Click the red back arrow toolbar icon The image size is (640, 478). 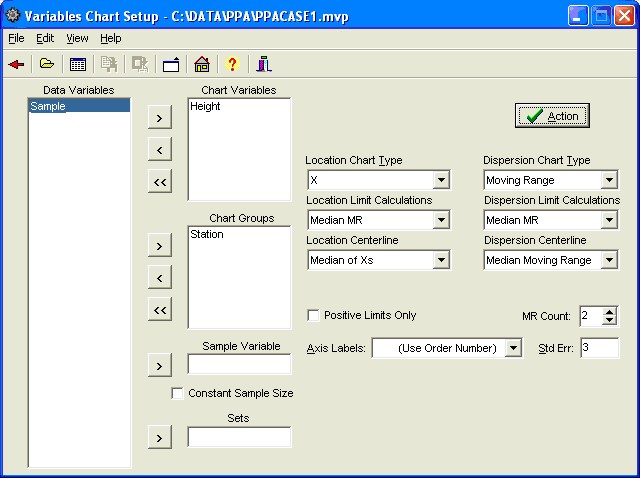[16, 64]
